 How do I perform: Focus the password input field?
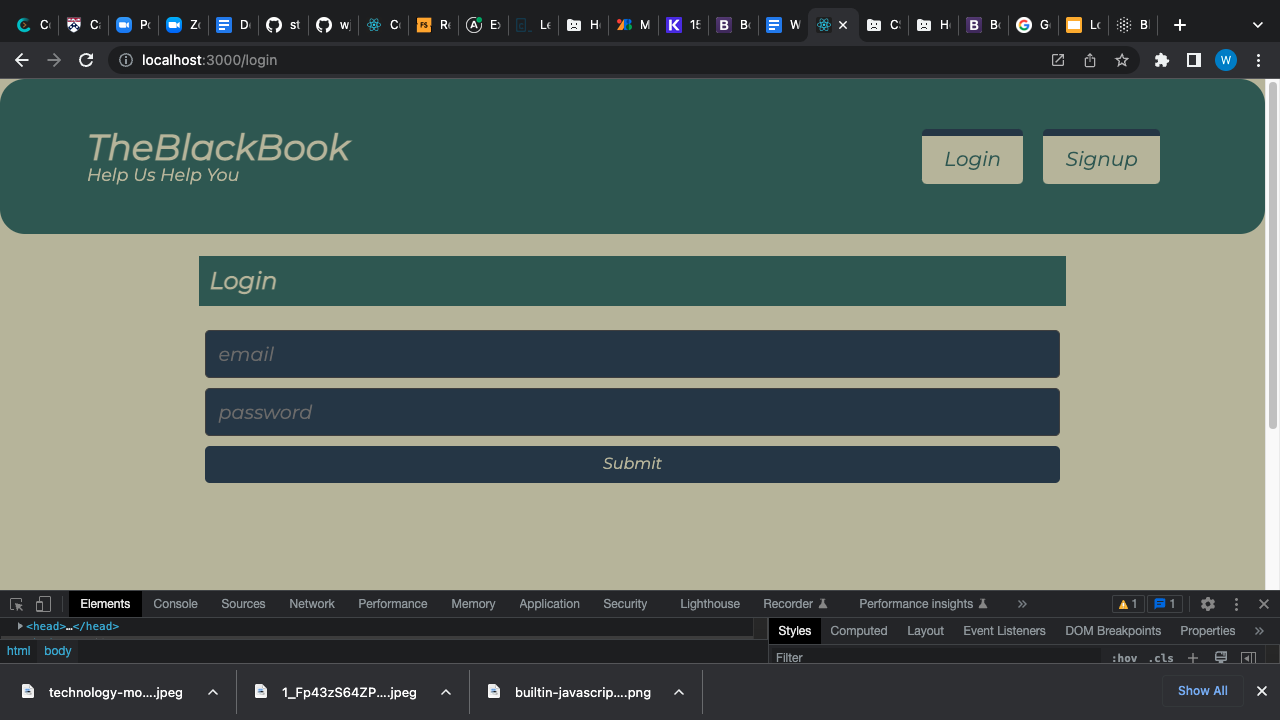tap(632, 412)
